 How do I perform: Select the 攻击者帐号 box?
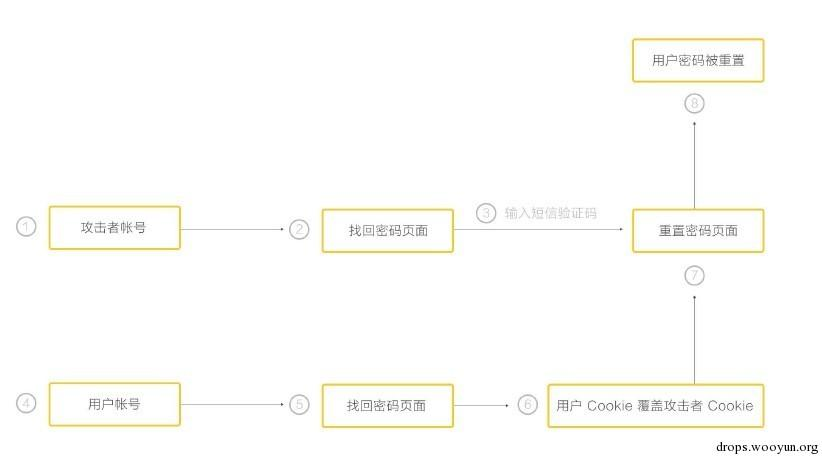[x=114, y=227]
